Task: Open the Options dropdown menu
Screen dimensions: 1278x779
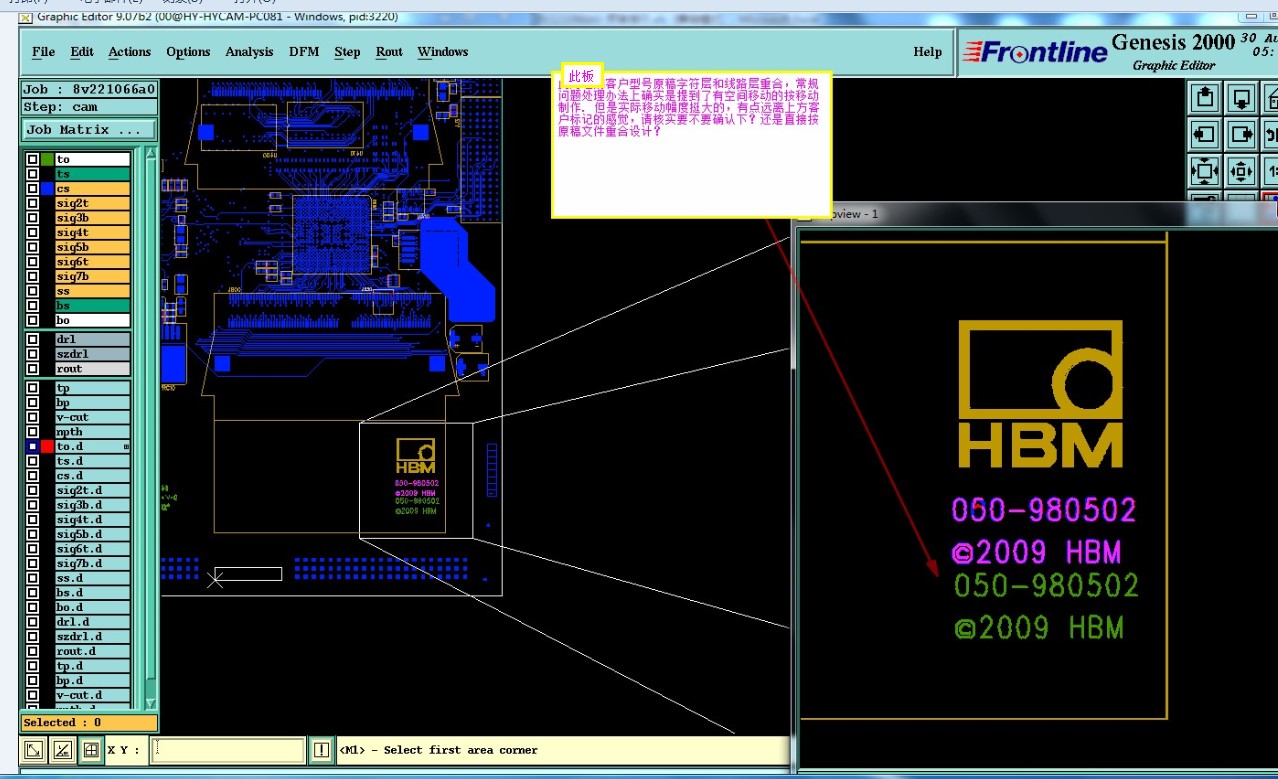Action: coord(188,52)
